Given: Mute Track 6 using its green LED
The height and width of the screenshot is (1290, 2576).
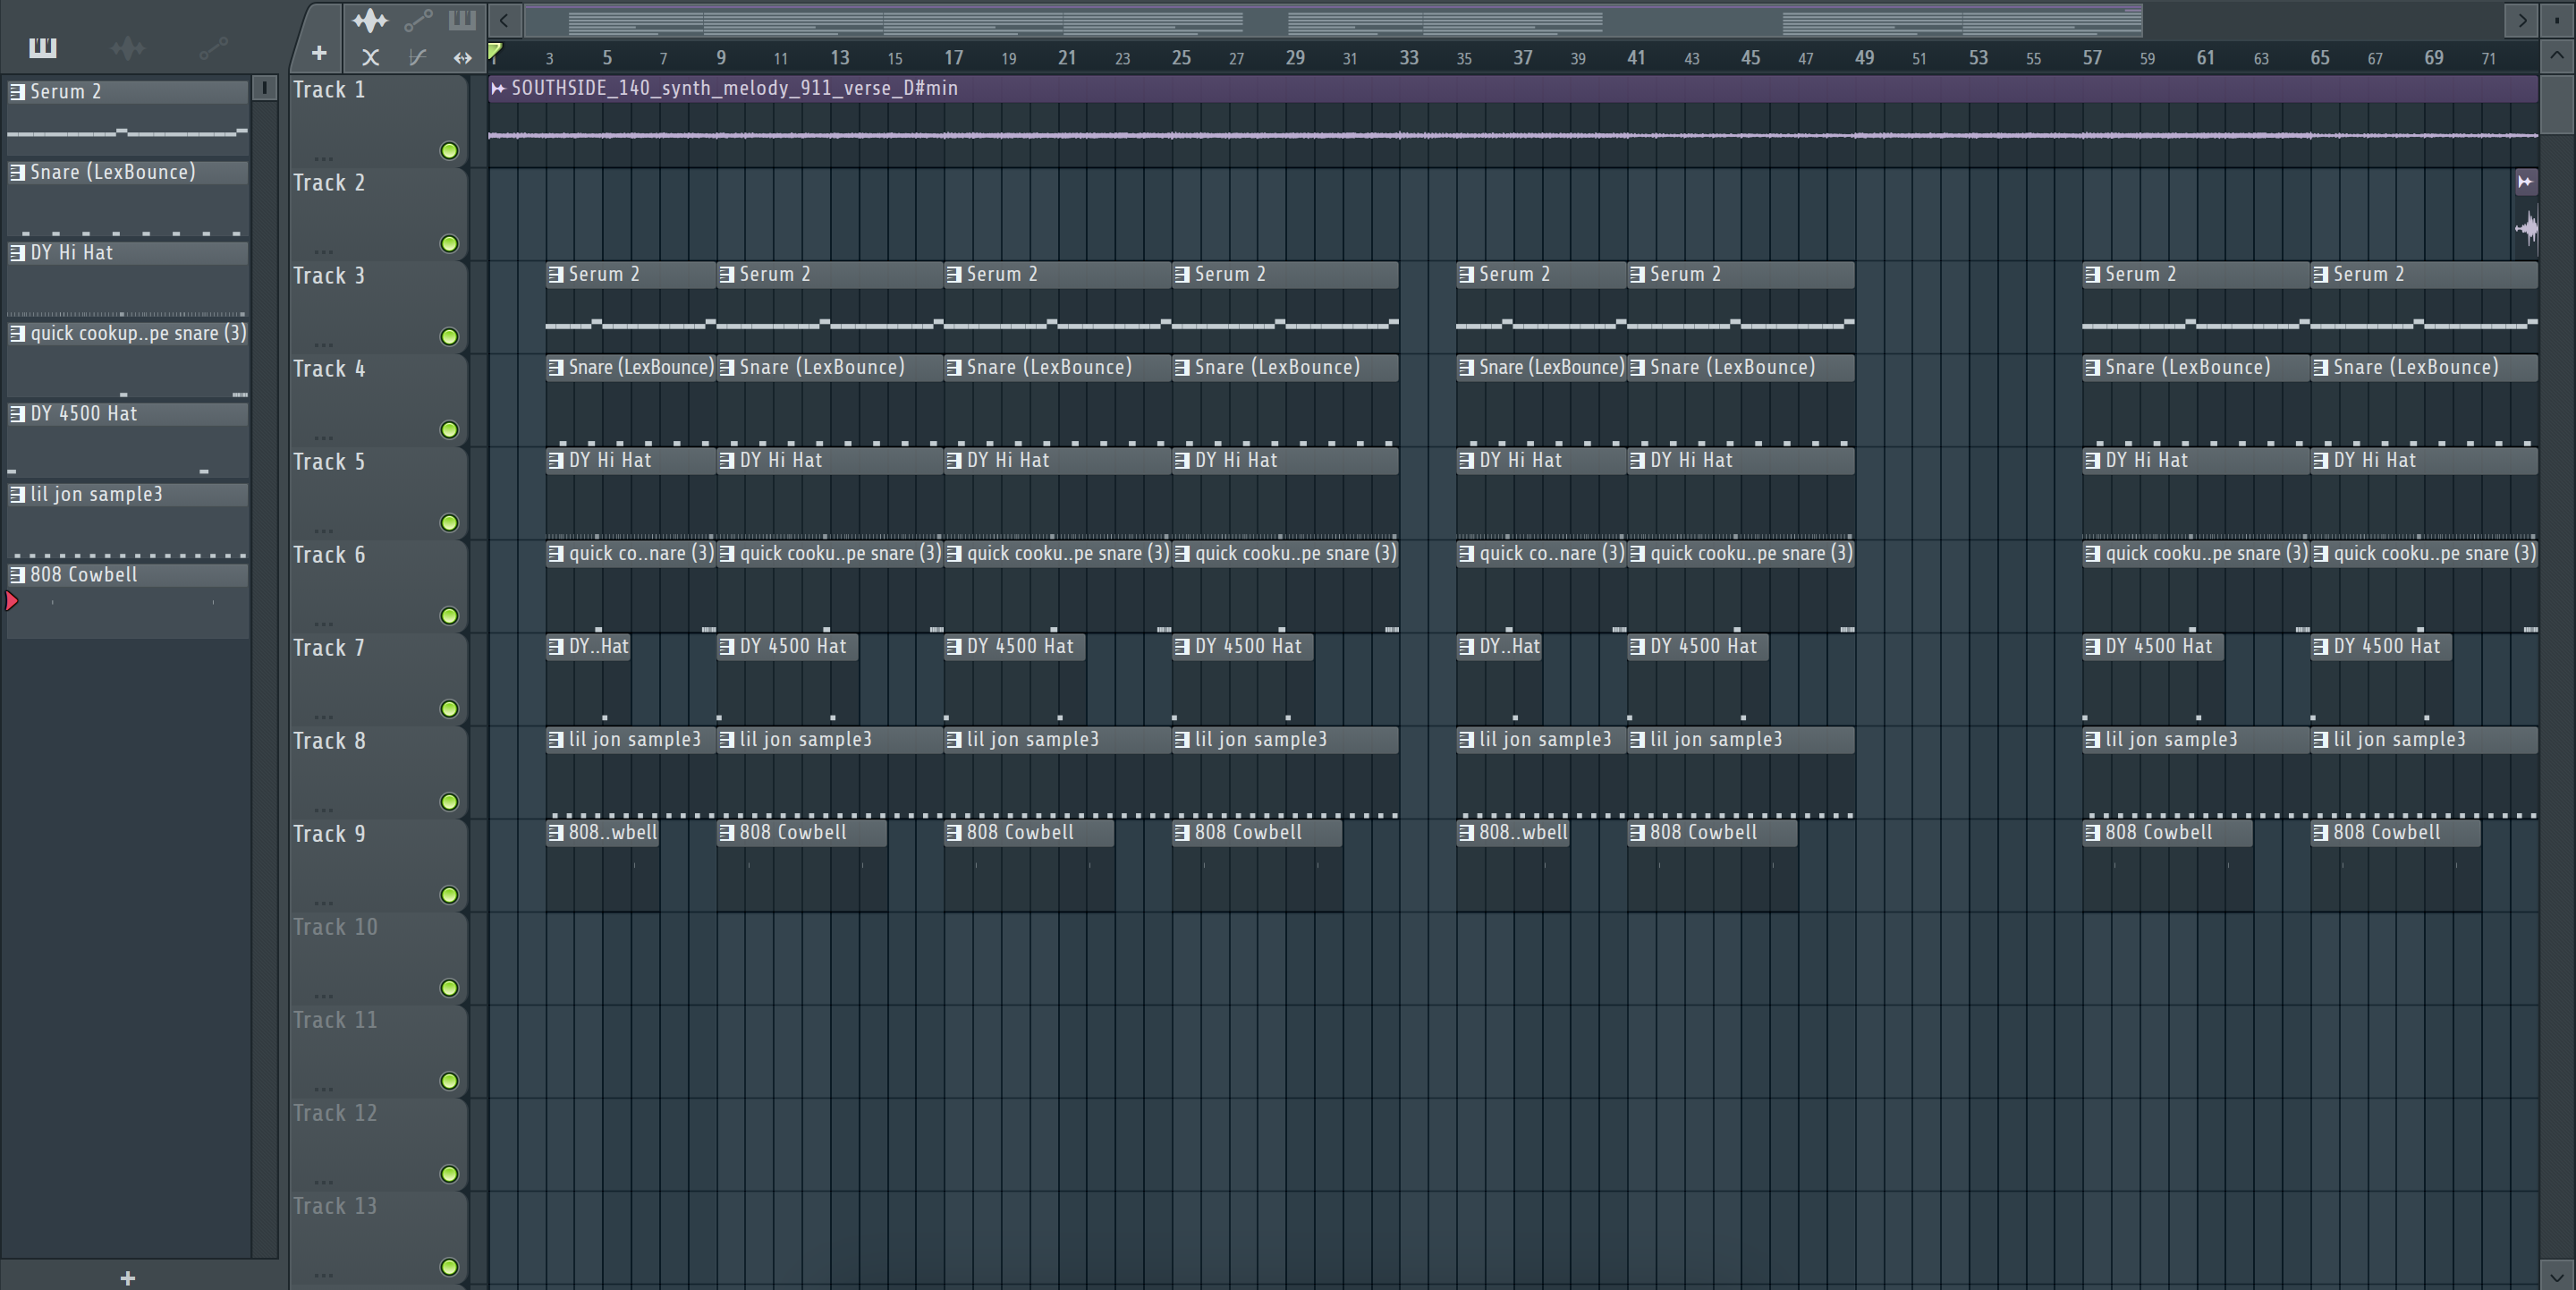Looking at the screenshot, I should (x=450, y=616).
